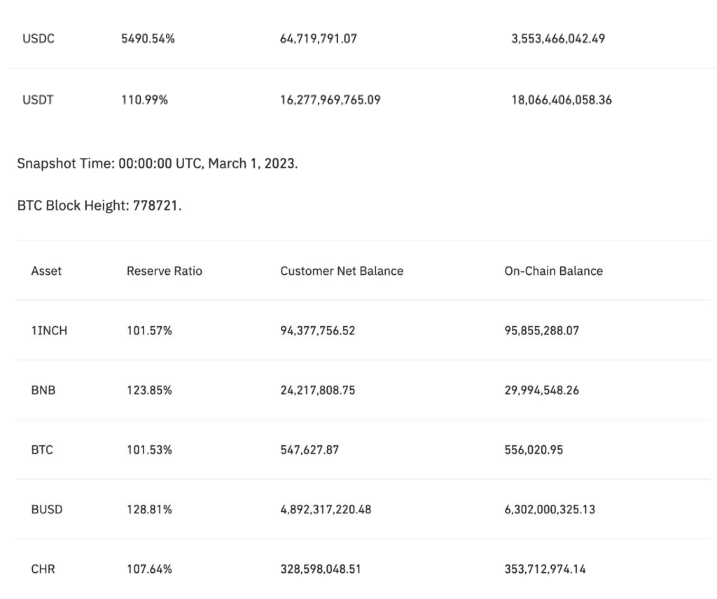
Task: Click the BTC Block Height text
Action: (x=99, y=206)
